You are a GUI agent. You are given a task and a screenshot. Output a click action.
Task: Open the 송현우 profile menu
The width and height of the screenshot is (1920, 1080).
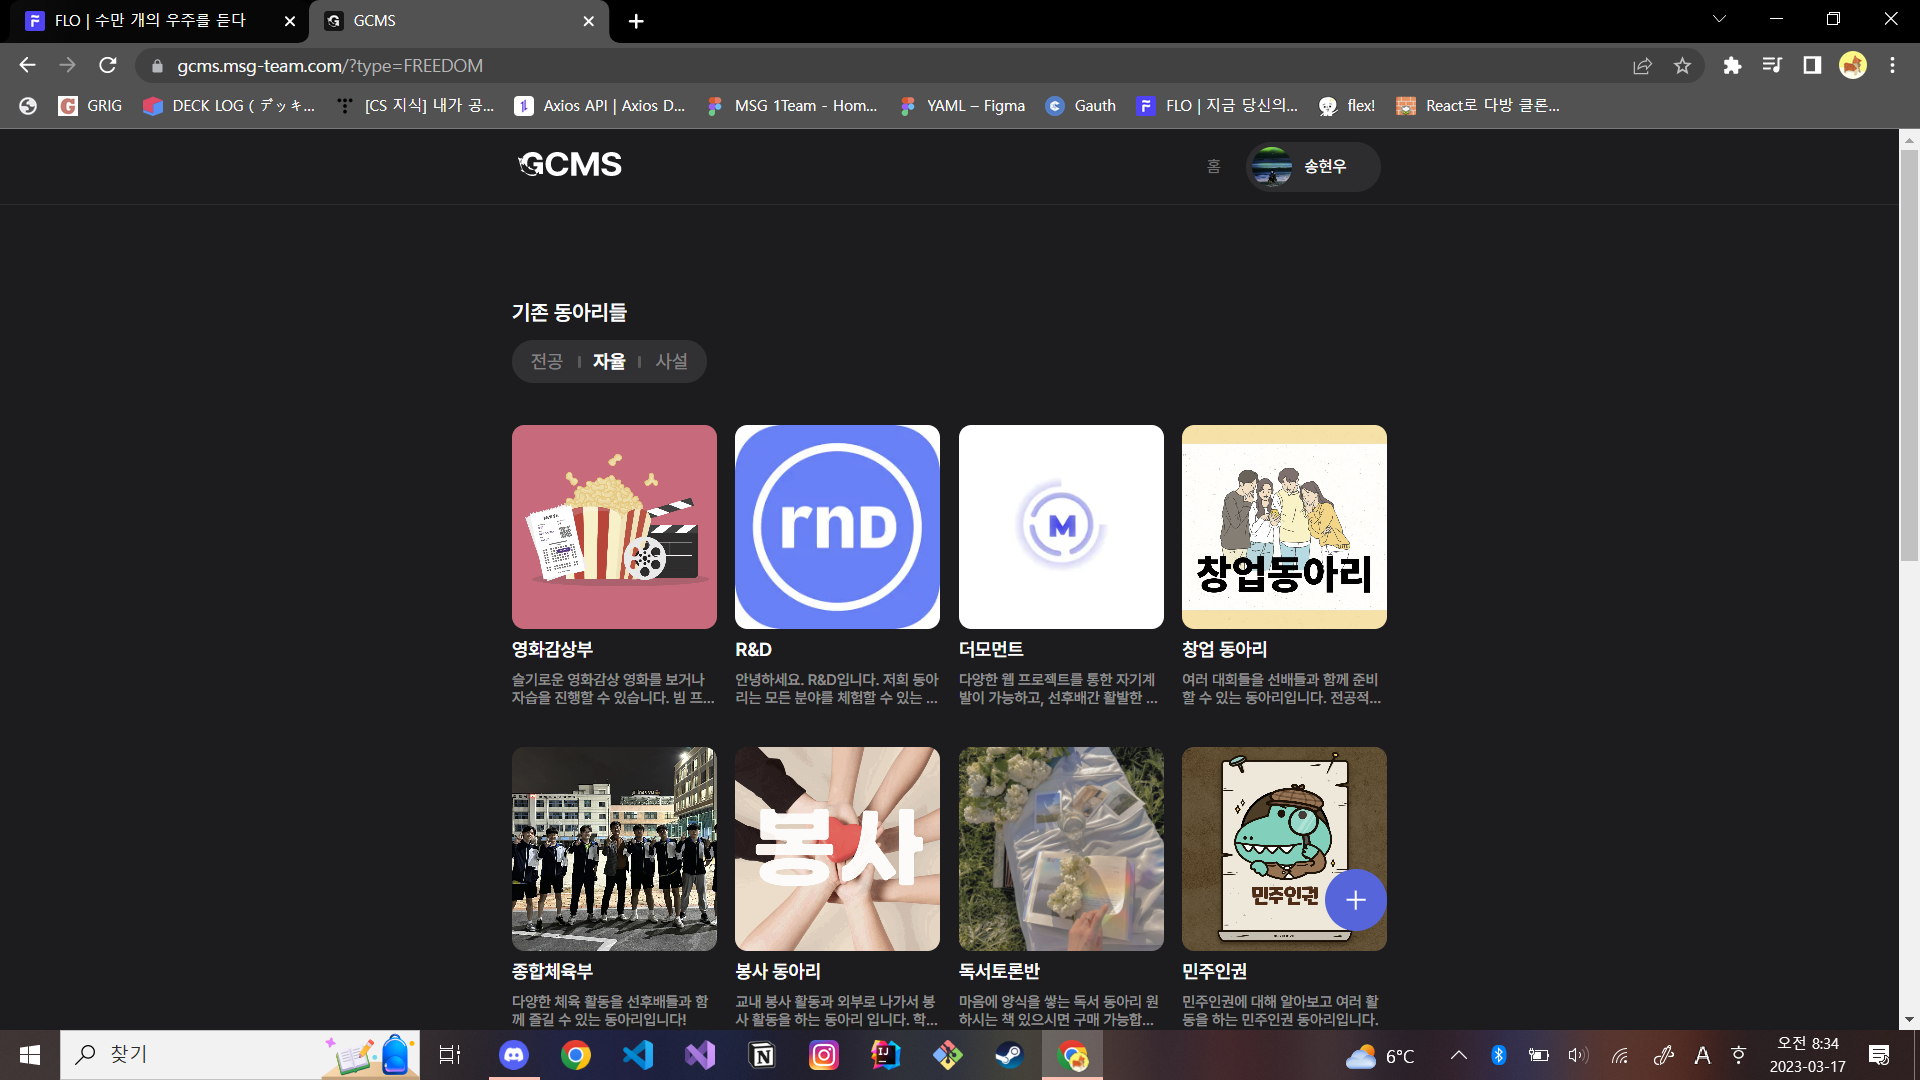tap(1312, 167)
